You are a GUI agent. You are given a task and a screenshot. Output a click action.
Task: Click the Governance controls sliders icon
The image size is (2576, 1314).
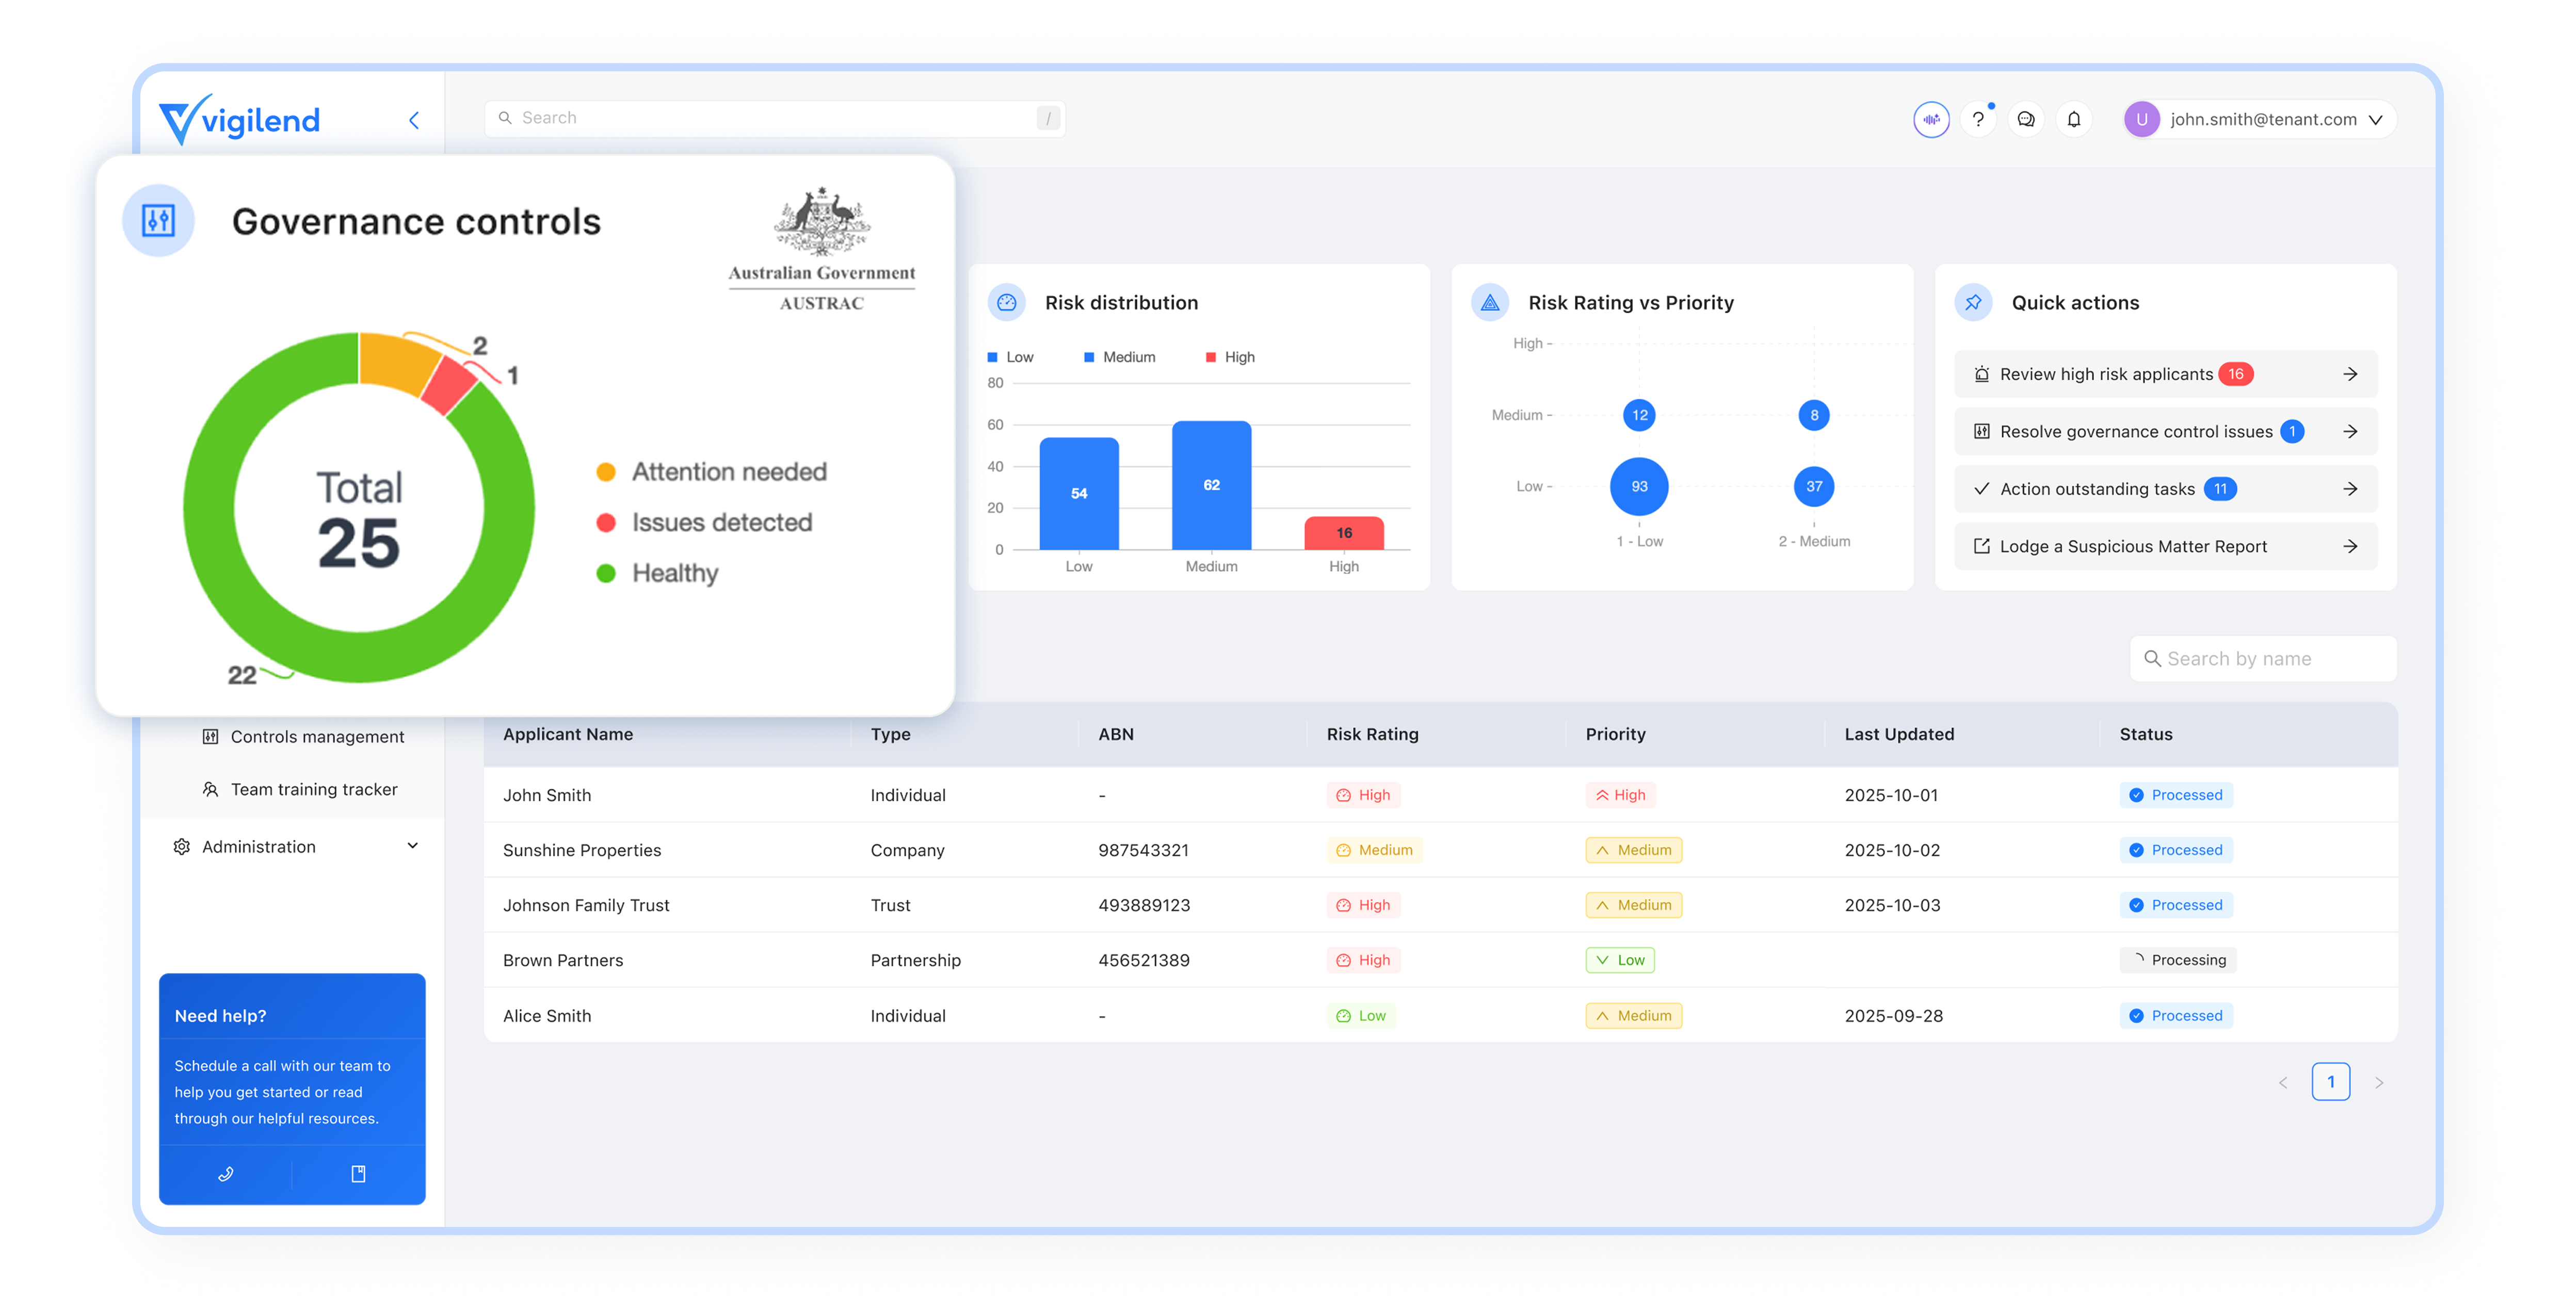click(x=158, y=220)
